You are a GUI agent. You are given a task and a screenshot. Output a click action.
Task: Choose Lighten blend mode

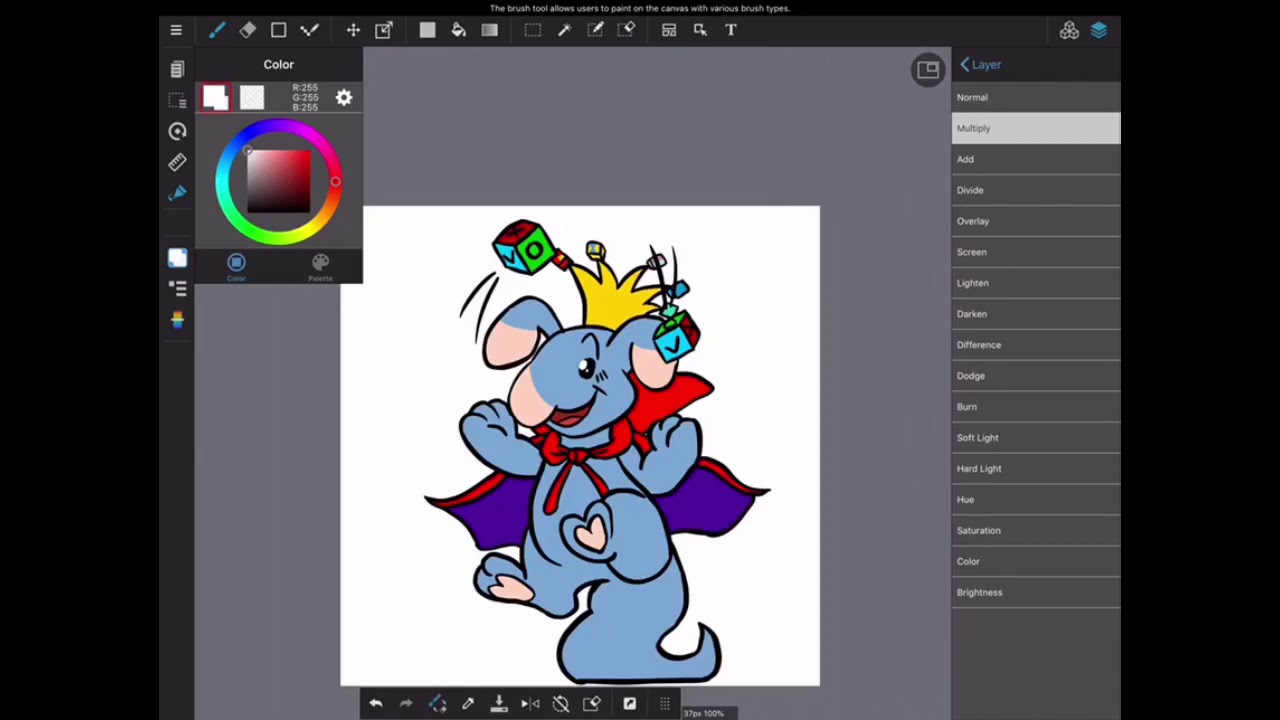coord(1036,283)
